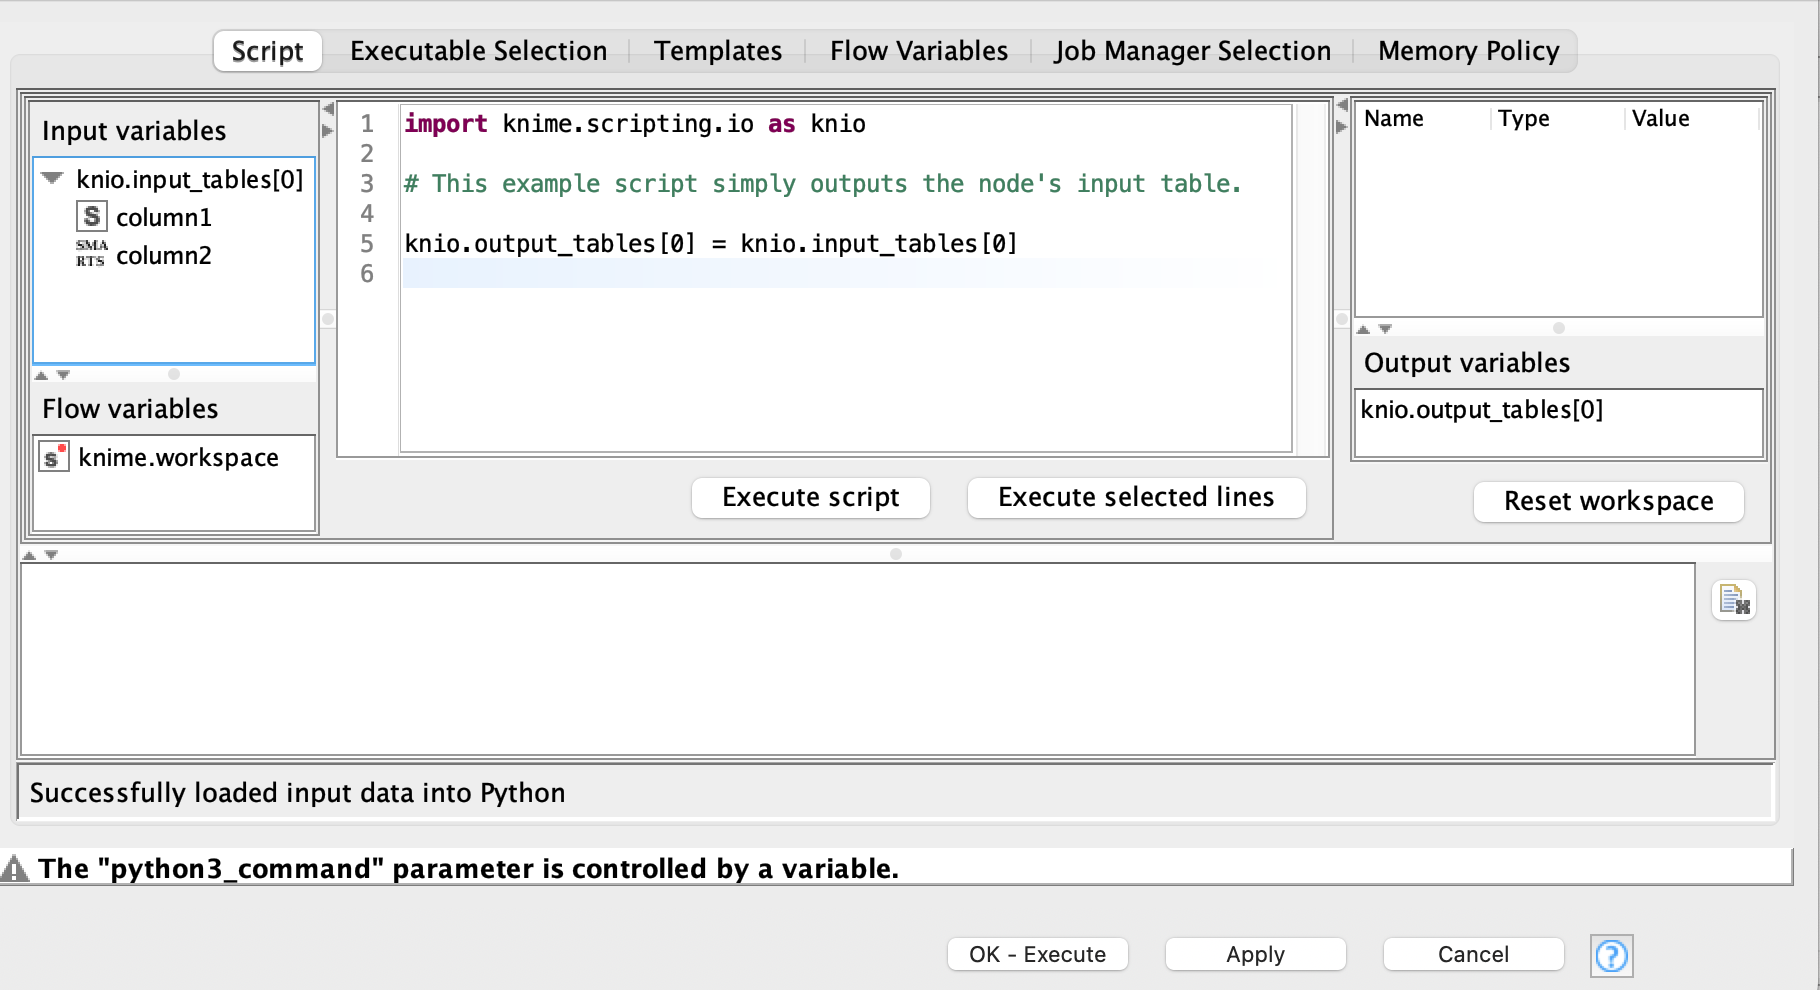Click the up triangle below Input variables panel
The image size is (1820, 990).
(41, 375)
